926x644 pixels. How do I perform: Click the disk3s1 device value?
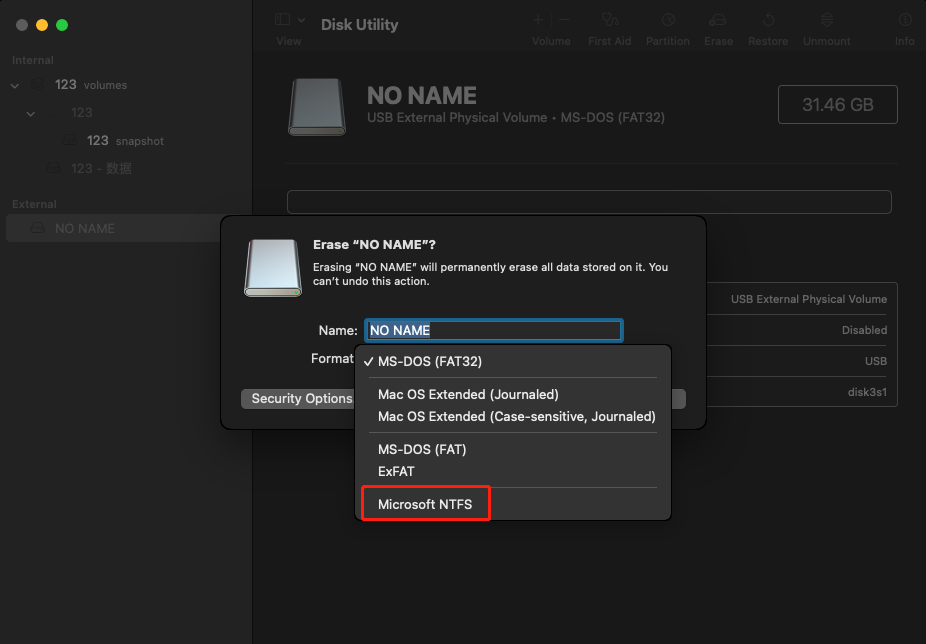click(867, 392)
